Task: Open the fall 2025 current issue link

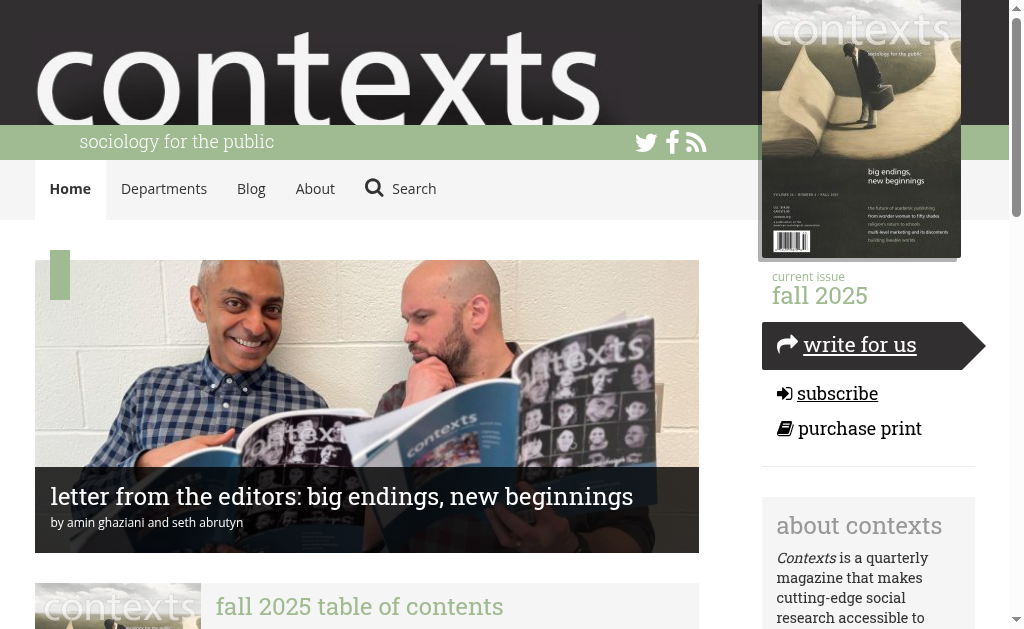Action: tap(820, 296)
